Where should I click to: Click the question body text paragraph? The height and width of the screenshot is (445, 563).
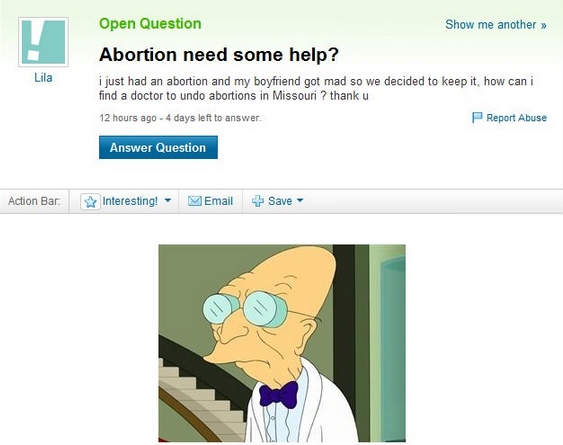point(316,88)
